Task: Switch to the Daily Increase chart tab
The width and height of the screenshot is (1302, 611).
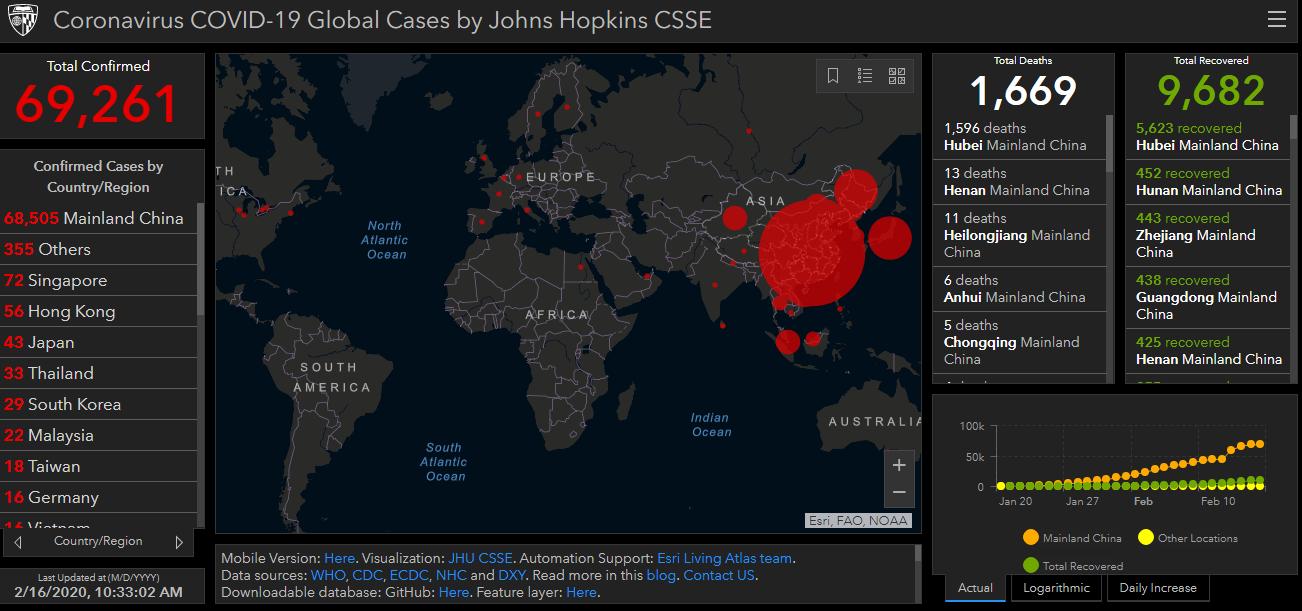Action: [x=1158, y=588]
